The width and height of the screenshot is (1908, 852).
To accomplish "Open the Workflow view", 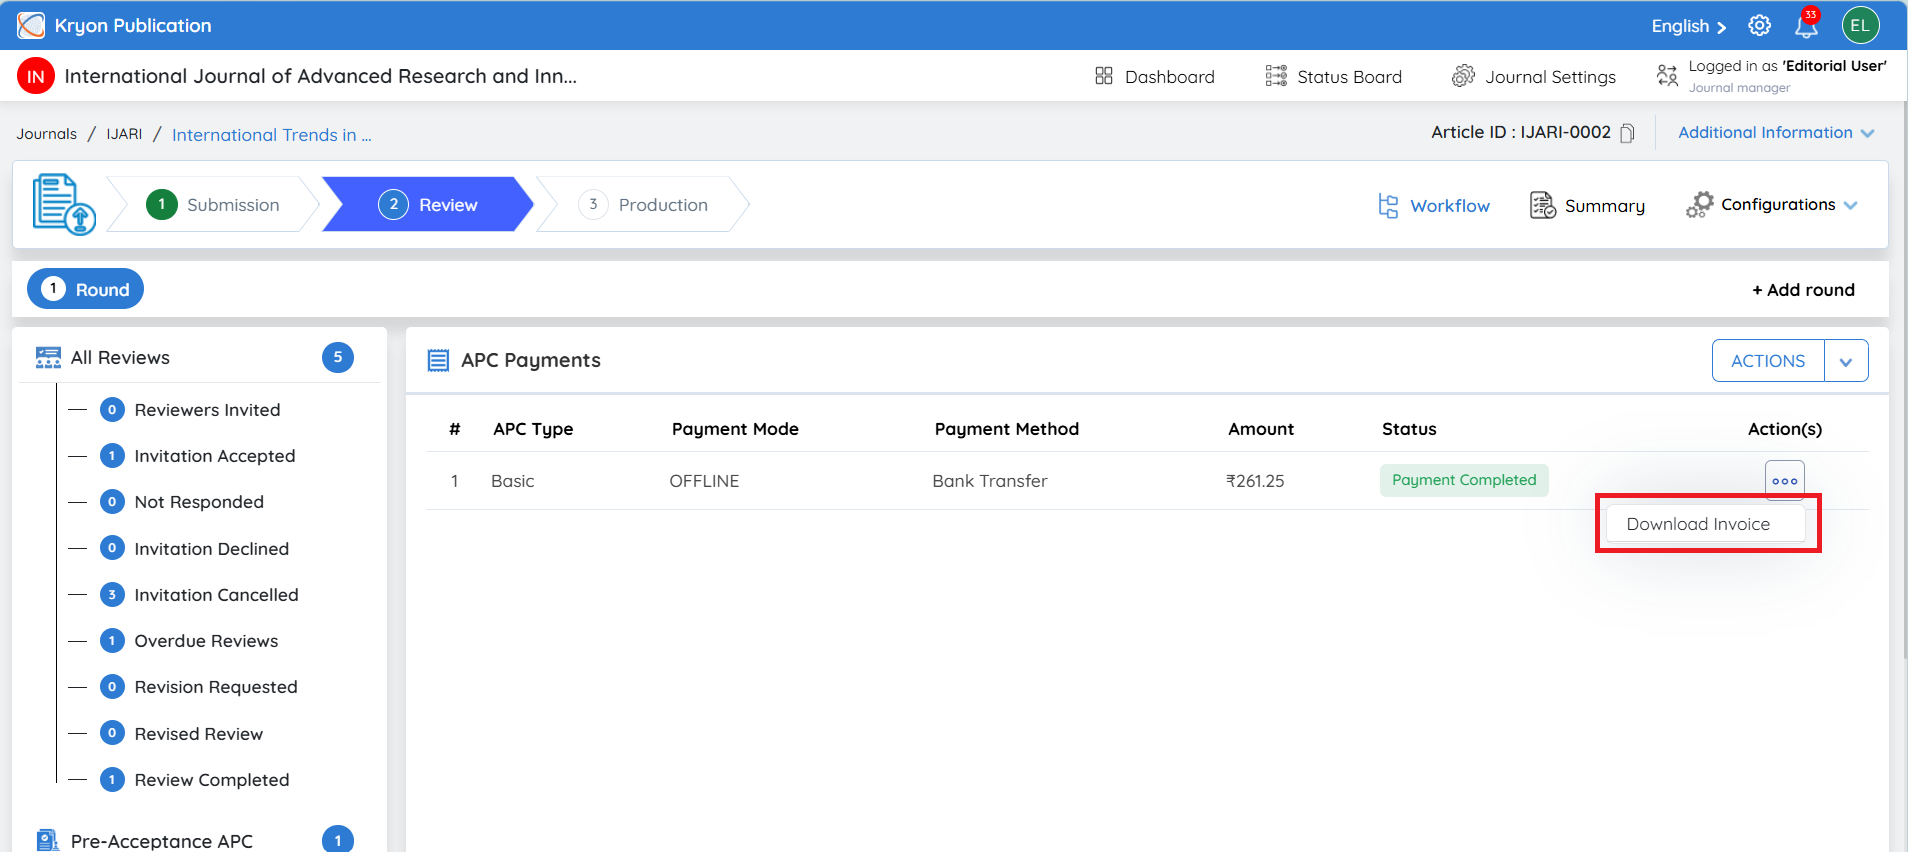I will click(1434, 205).
